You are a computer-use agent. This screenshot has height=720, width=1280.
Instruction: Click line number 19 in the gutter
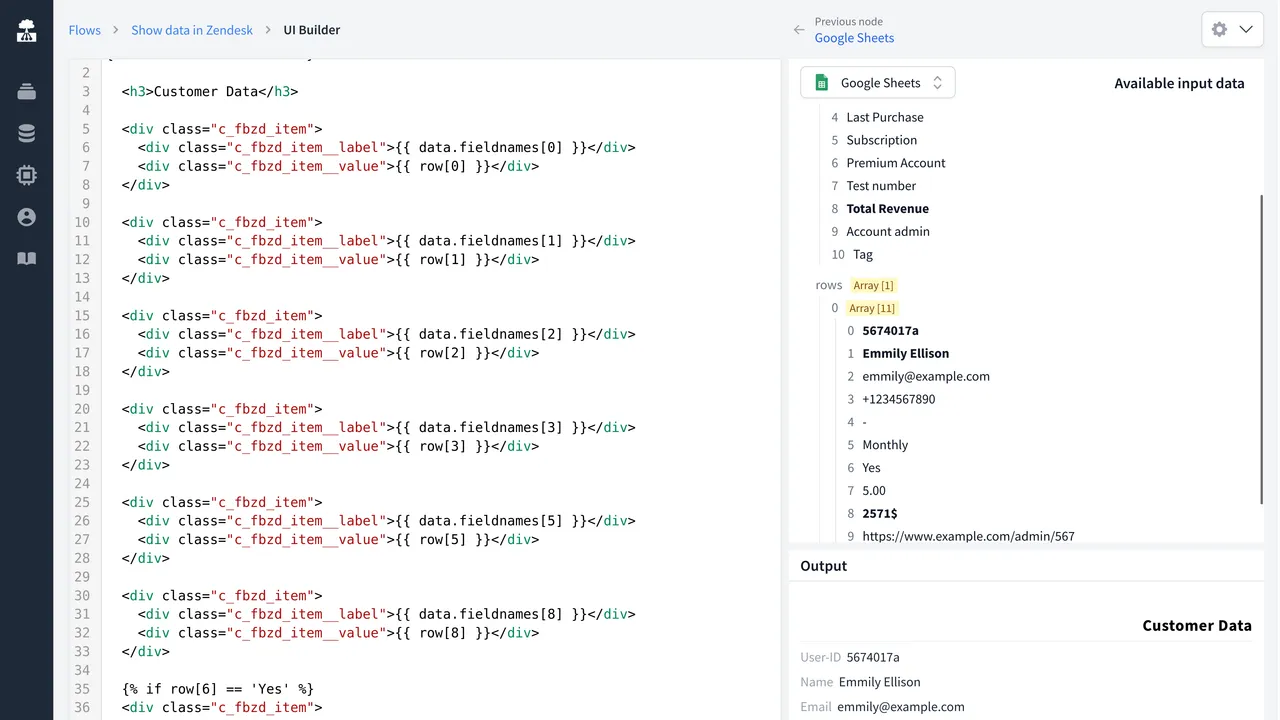coord(82,390)
